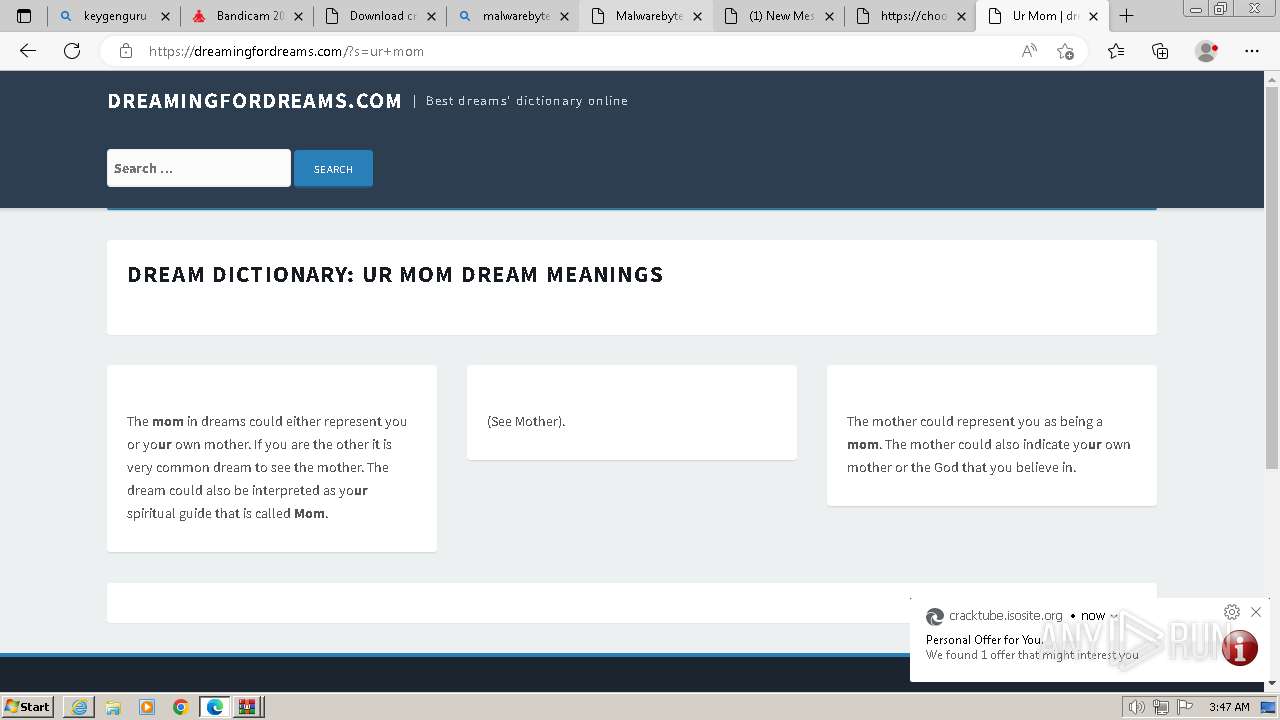This screenshot has width=1280, height=720.
Task: Open DREAMINGFORDREAMS.COM site title link
Action: [254, 101]
